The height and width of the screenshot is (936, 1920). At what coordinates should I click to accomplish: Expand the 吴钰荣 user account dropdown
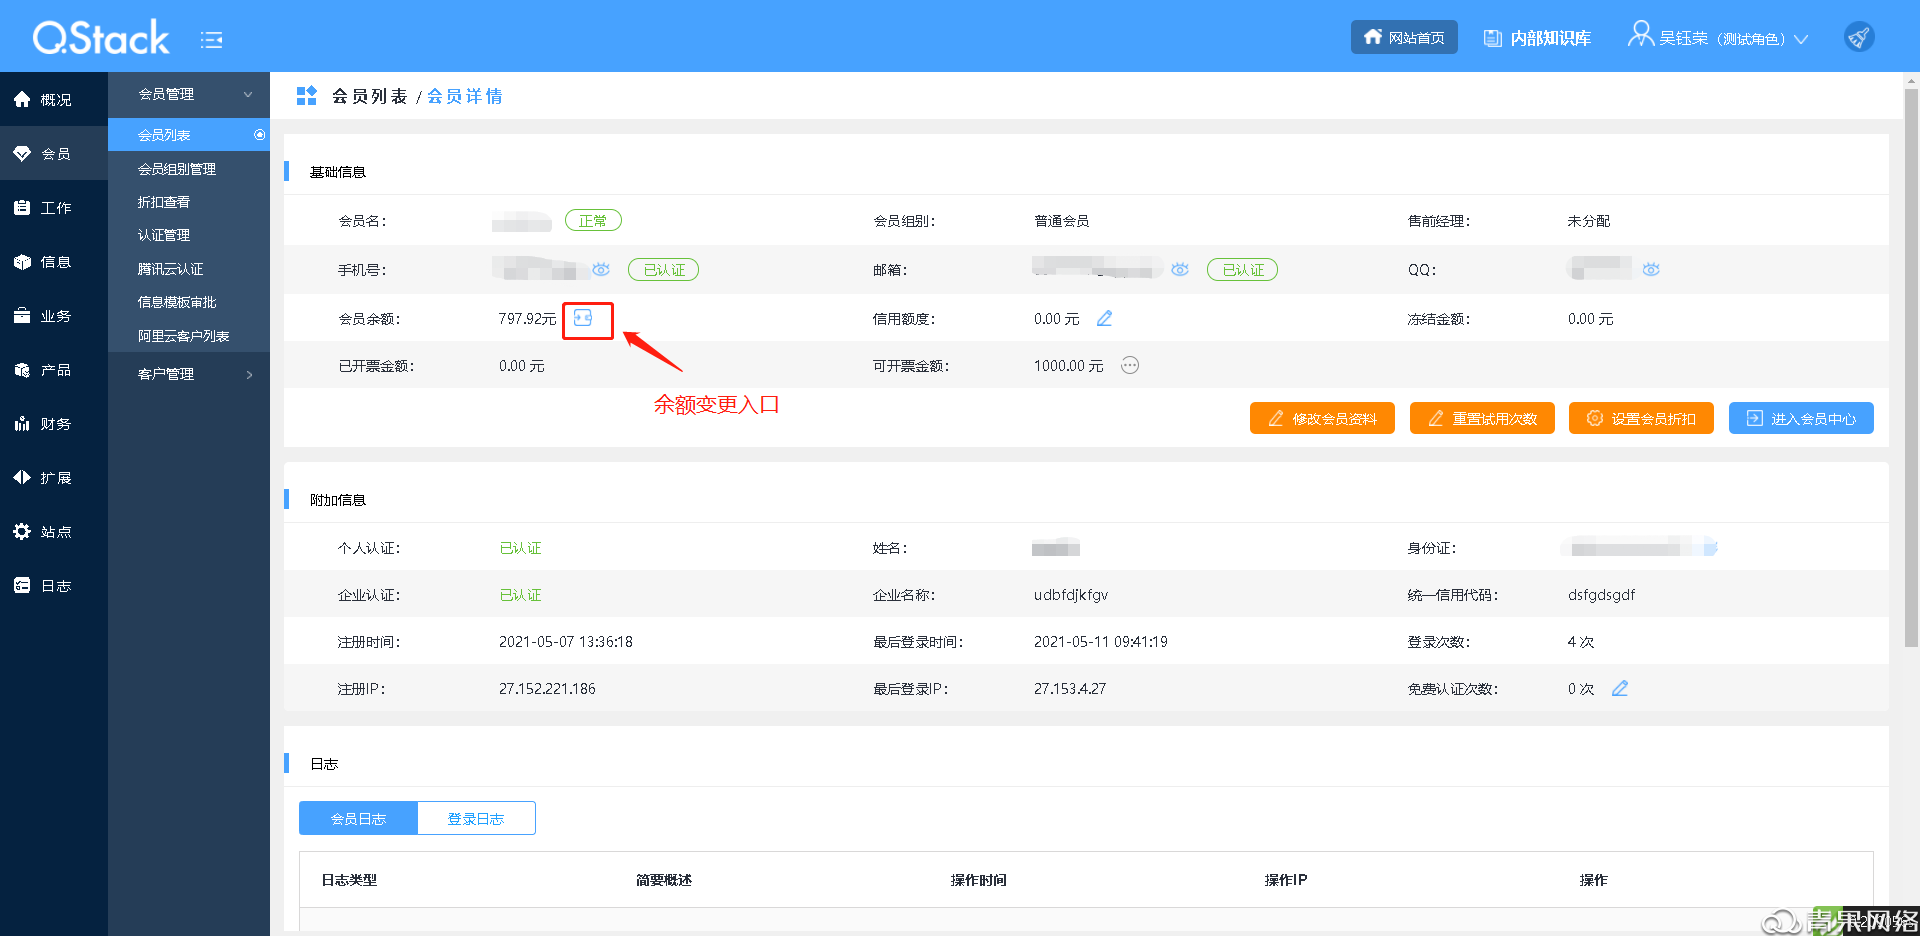click(1718, 38)
